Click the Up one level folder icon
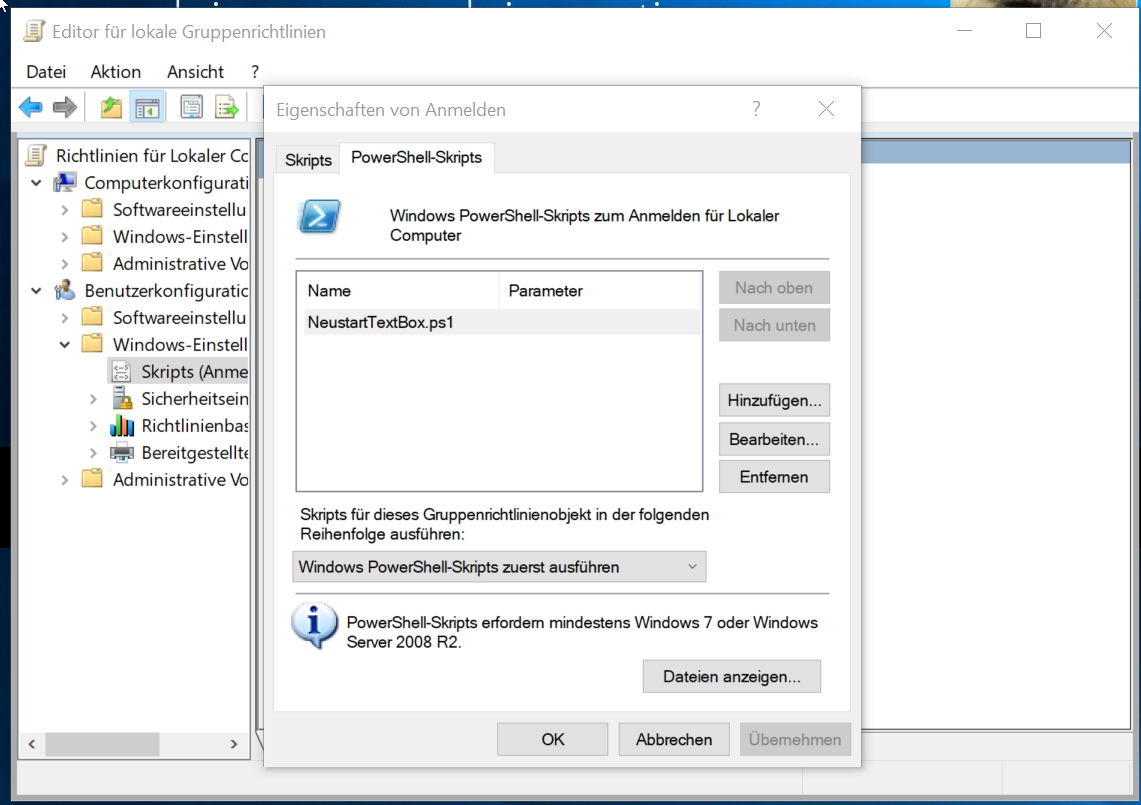Viewport: 1141px width, 805px height. 111,108
